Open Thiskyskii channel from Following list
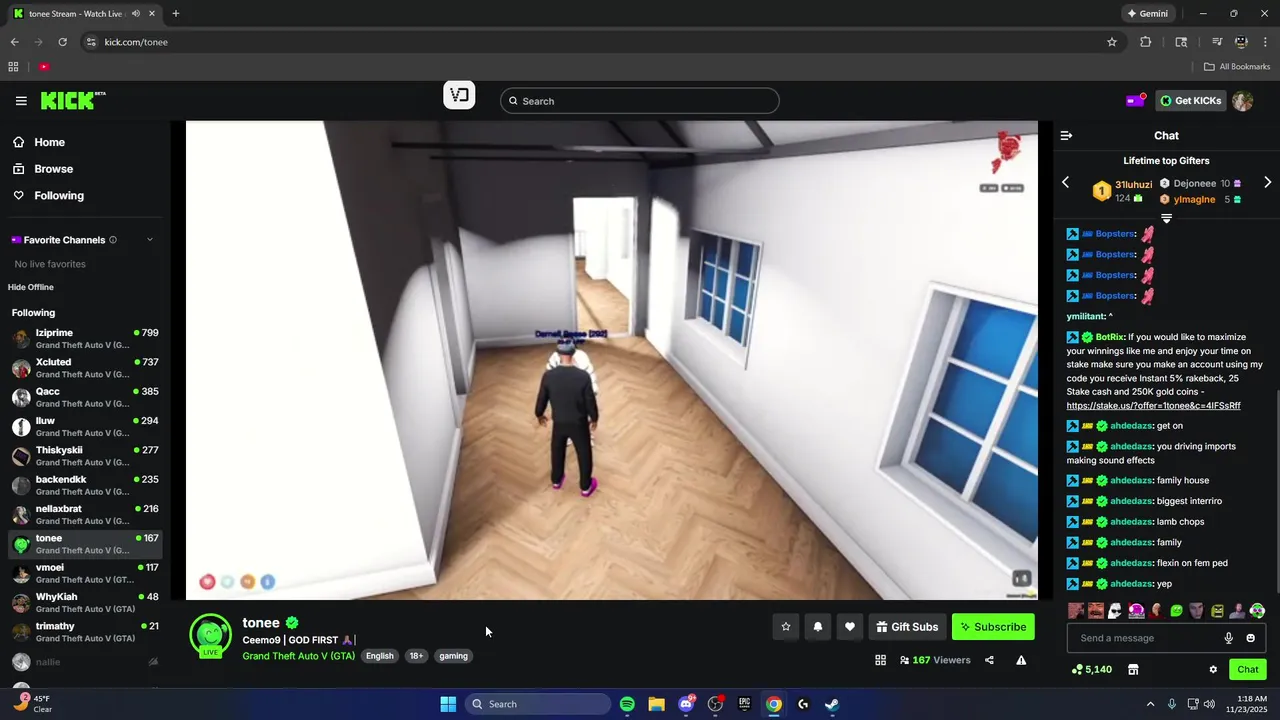The width and height of the screenshot is (1280, 720). tap(85, 456)
